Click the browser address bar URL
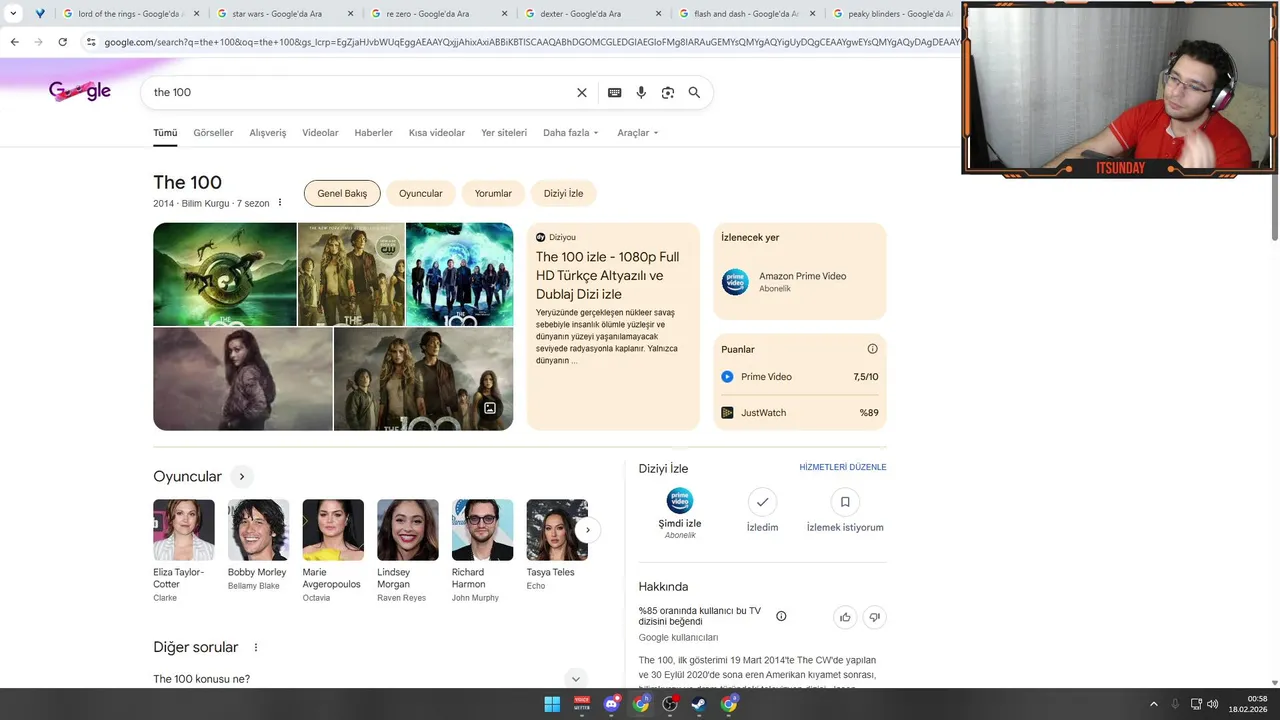 pyautogui.click(x=530, y=42)
